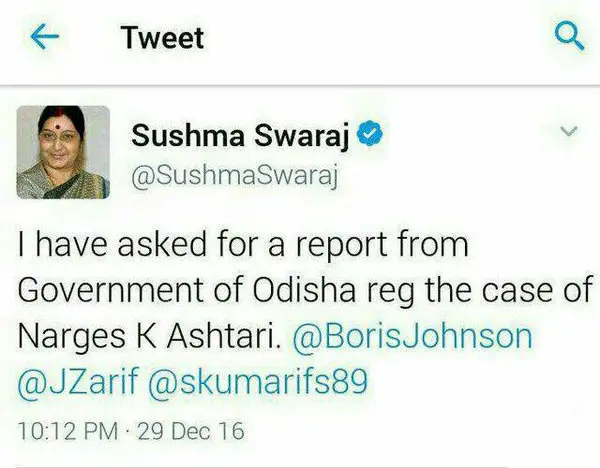Image resolution: width=600 pixels, height=468 pixels.
Task: Click the 29 Dec 16 date
Action: (191, 431)
